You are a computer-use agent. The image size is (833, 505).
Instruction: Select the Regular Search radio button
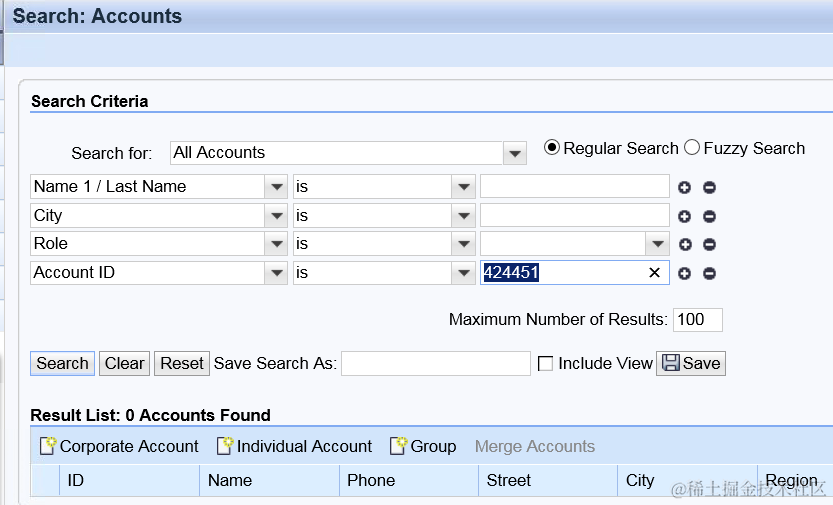point(551,147)
